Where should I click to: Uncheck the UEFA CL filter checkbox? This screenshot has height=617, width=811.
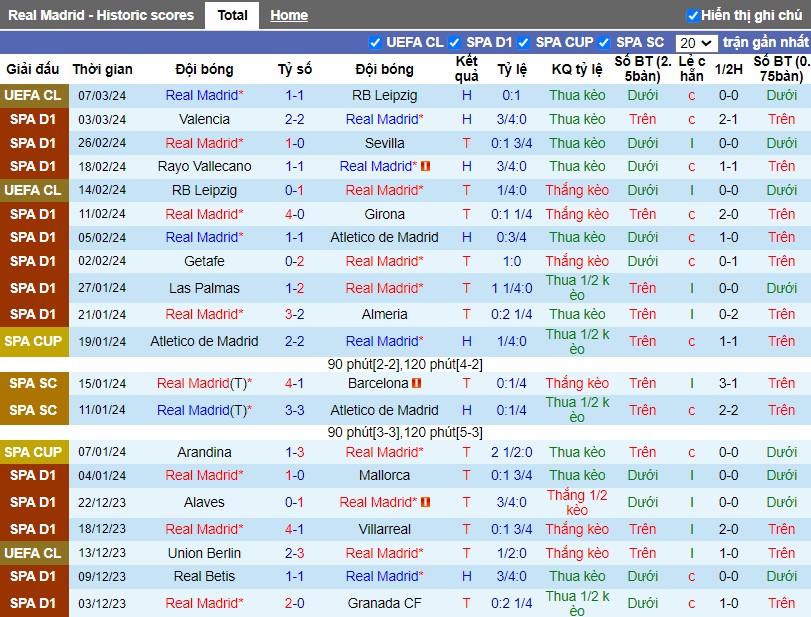[375, 42]
